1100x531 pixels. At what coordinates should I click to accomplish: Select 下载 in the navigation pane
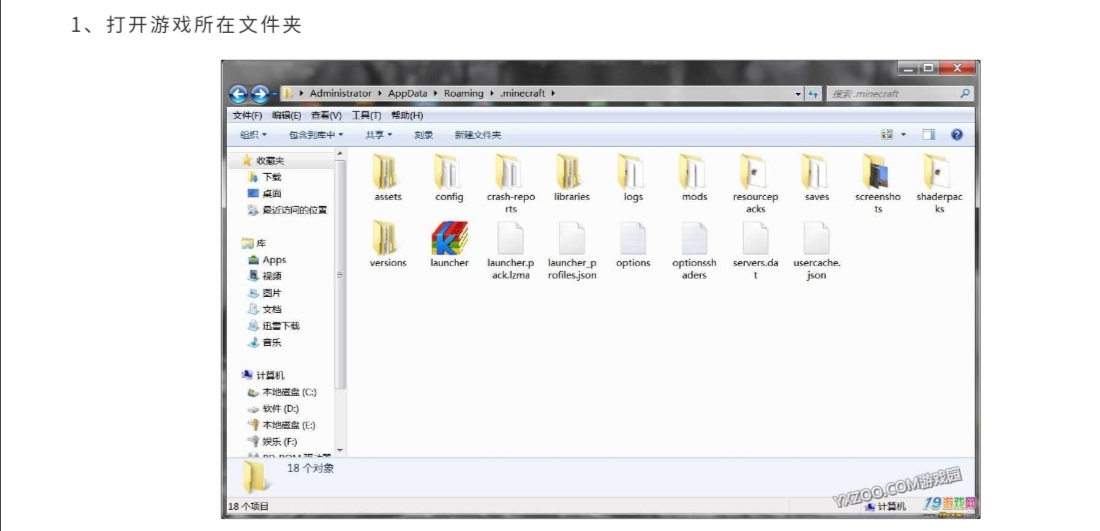coord(264,177)
